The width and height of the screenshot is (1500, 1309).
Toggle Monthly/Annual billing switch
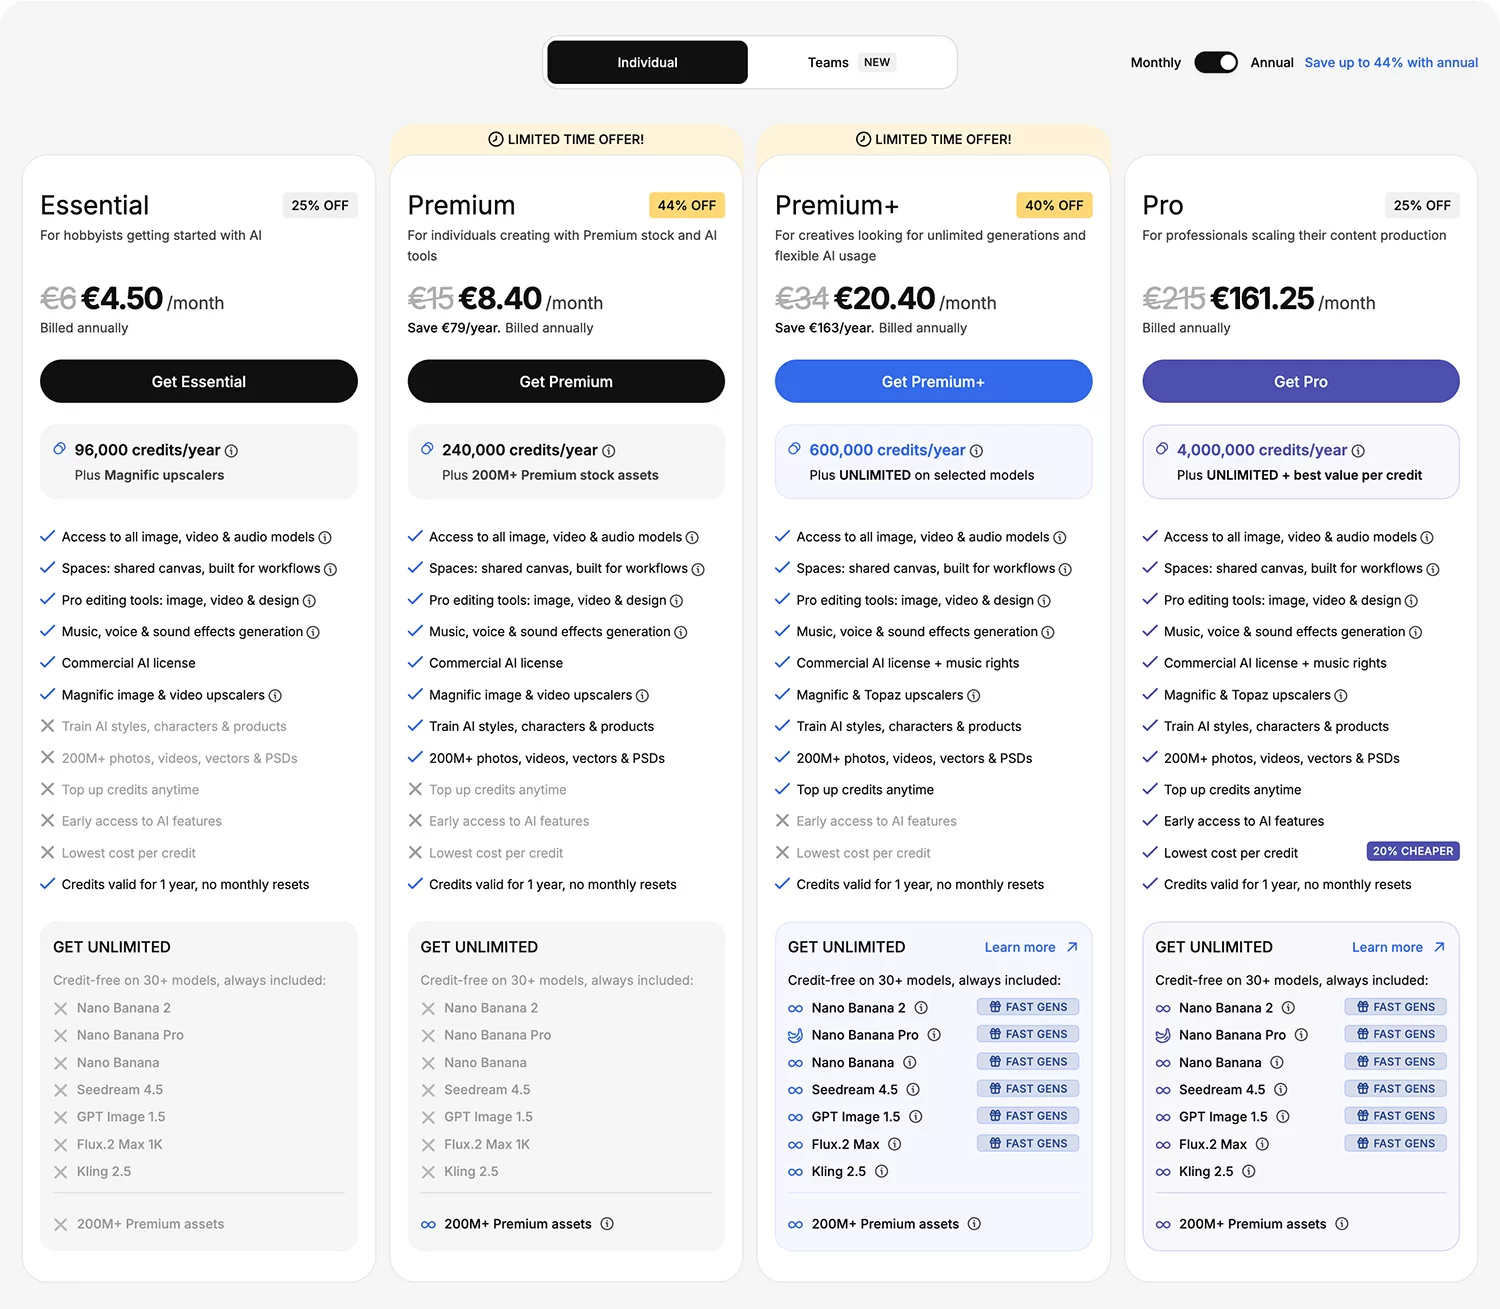1215,62
